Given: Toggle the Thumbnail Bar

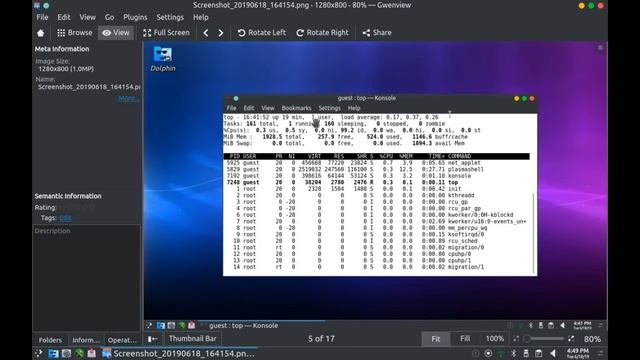Looking at the screenshot, I should coord(192,339).
